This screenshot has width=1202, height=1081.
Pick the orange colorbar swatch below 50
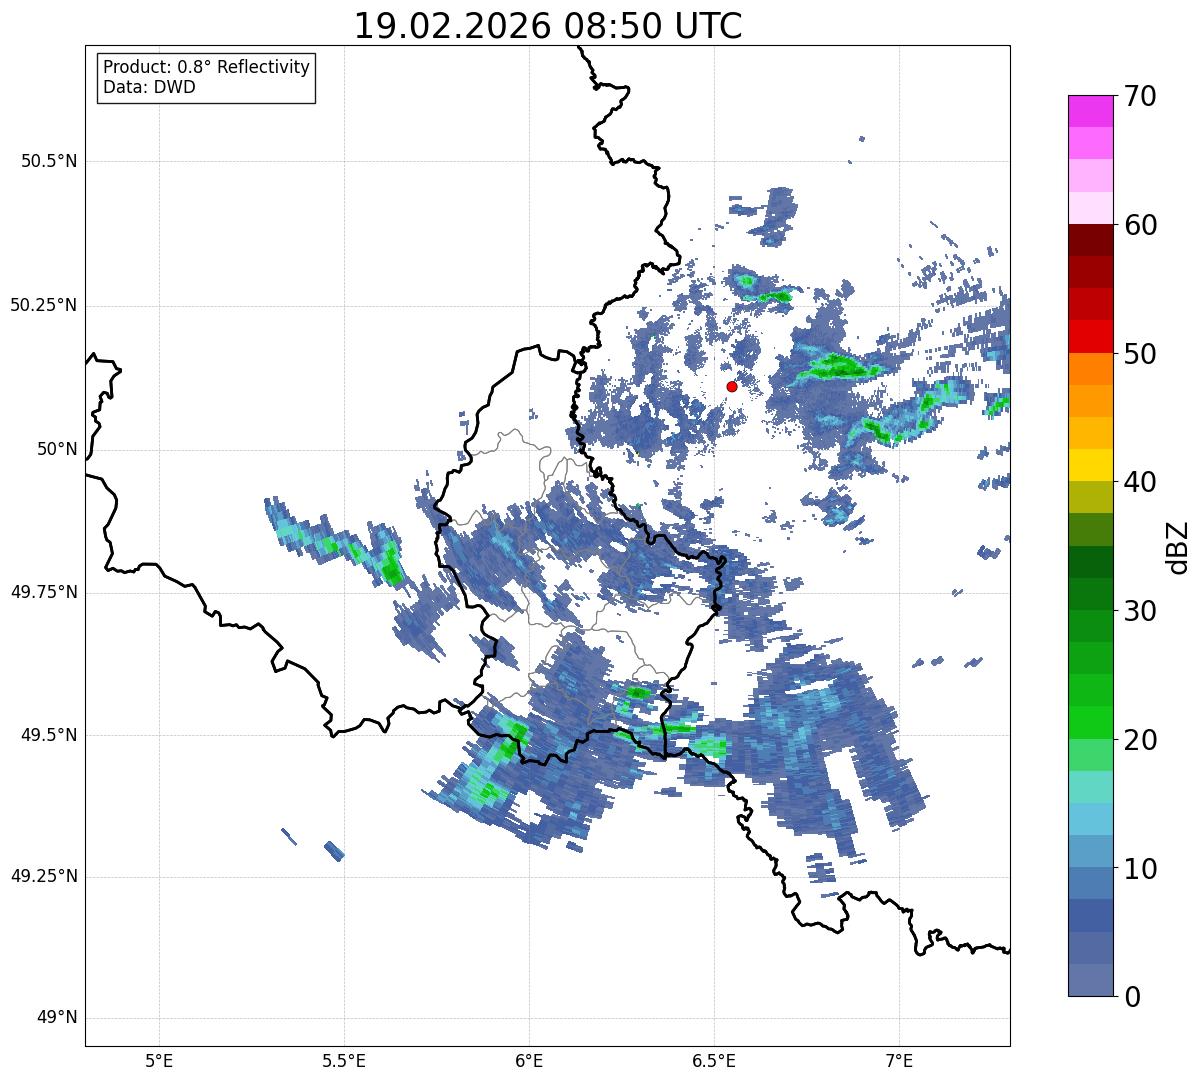pyautogui.click(x=1091, y=369)
